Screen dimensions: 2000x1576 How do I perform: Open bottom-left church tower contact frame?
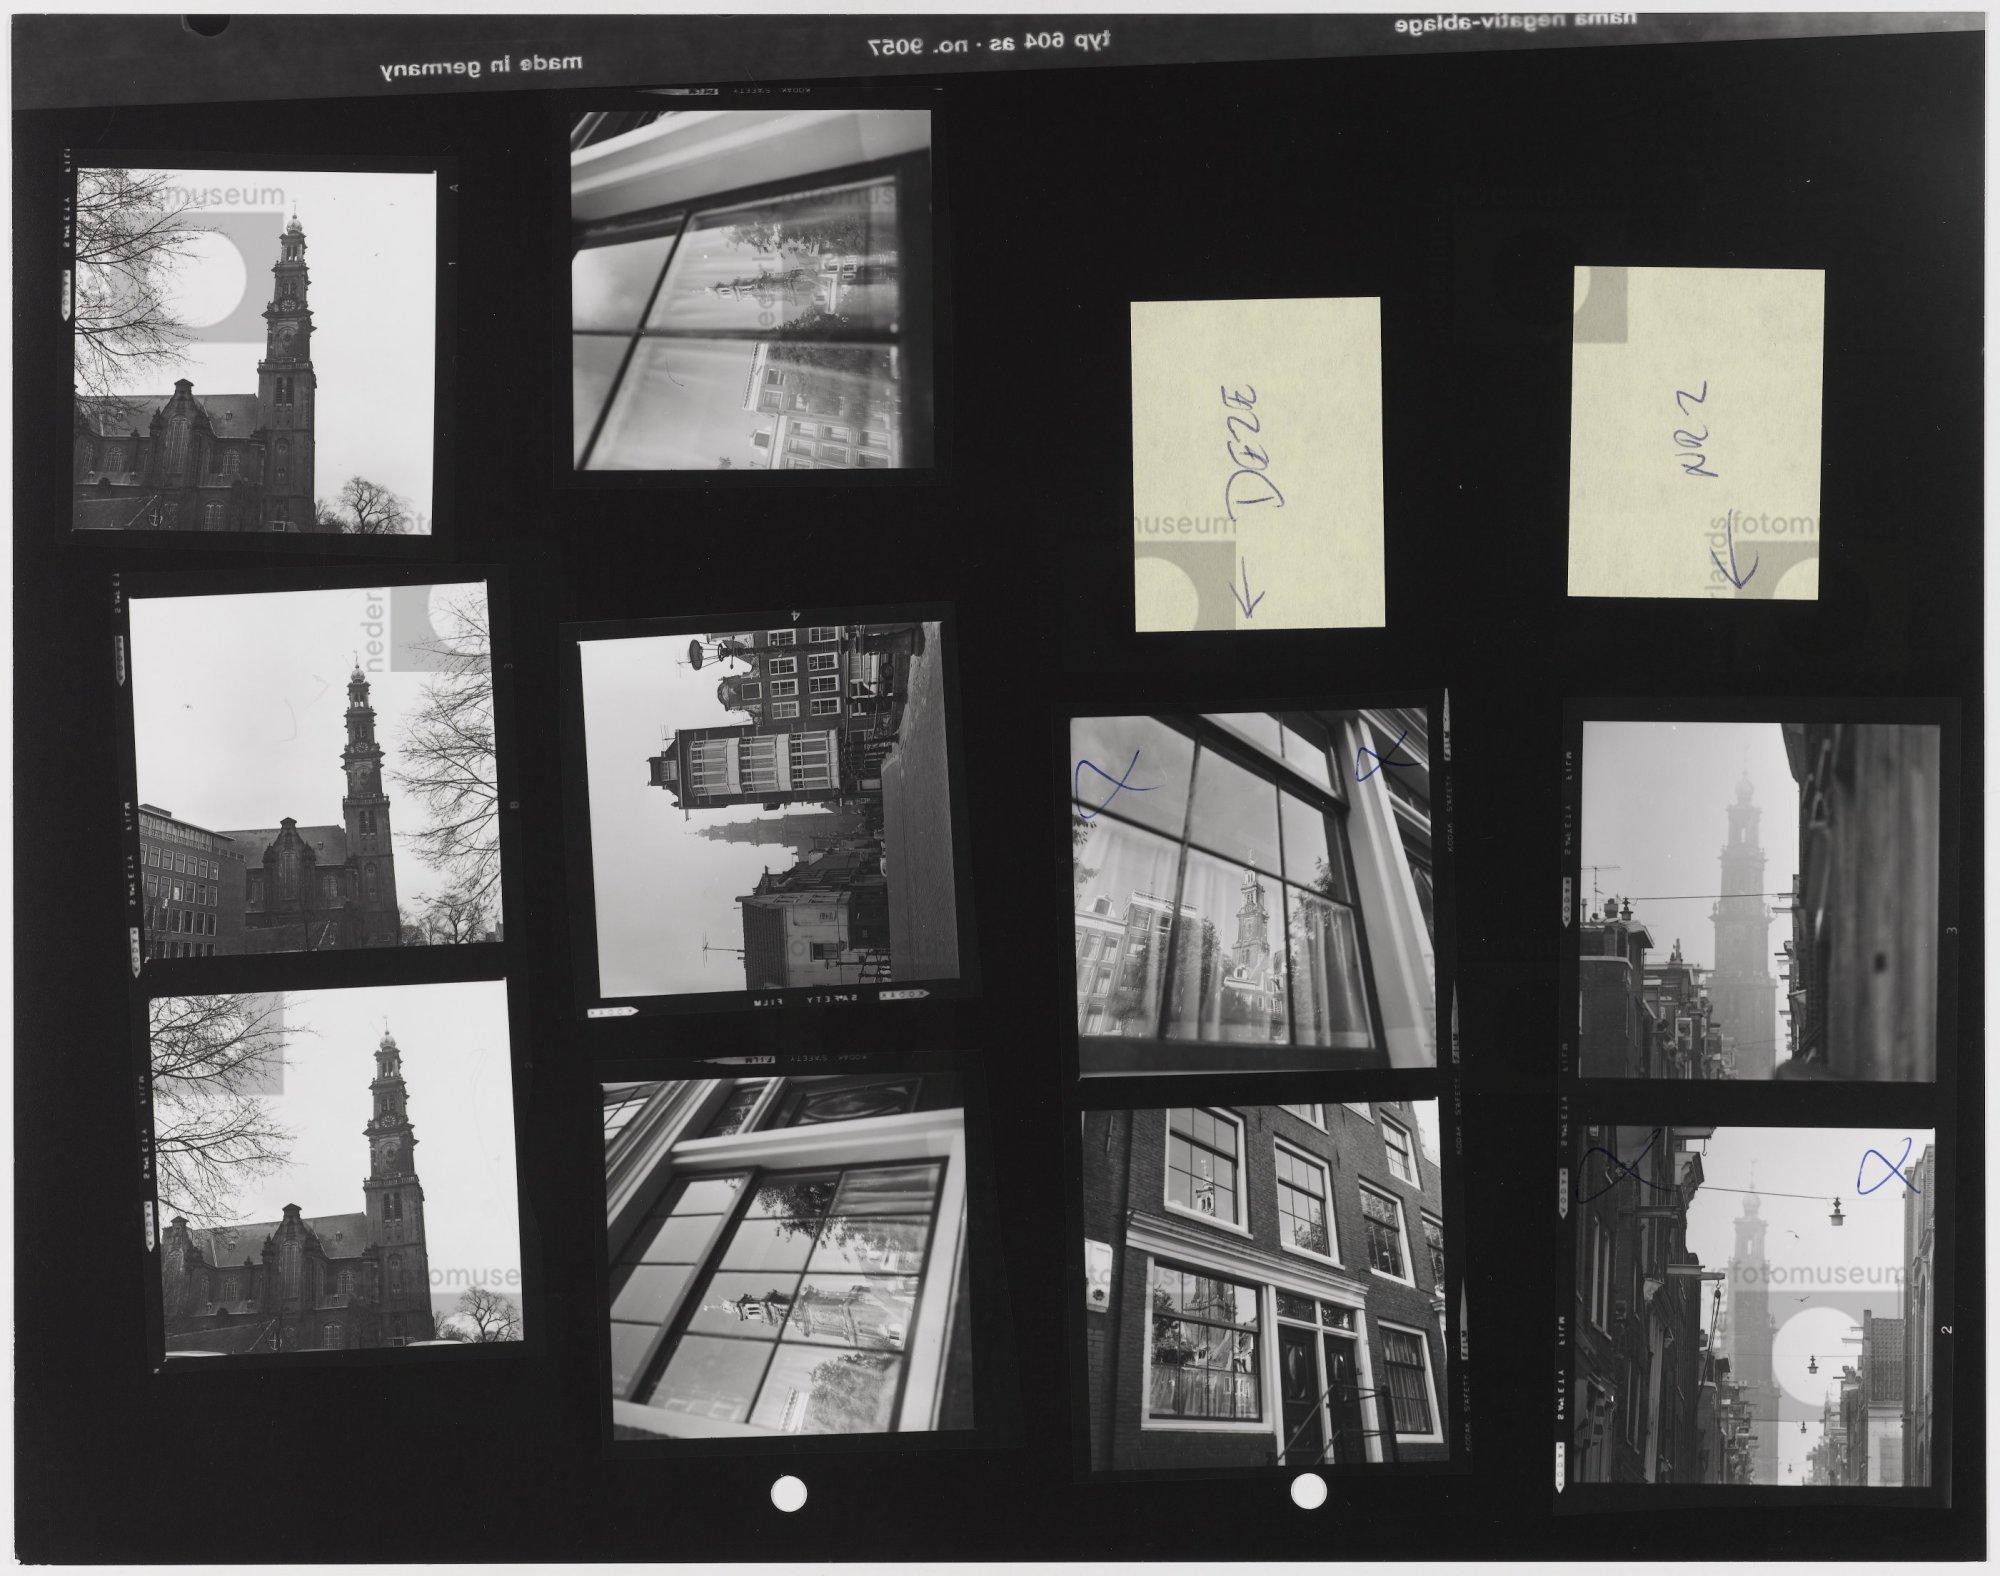[x=336, y=1167]
